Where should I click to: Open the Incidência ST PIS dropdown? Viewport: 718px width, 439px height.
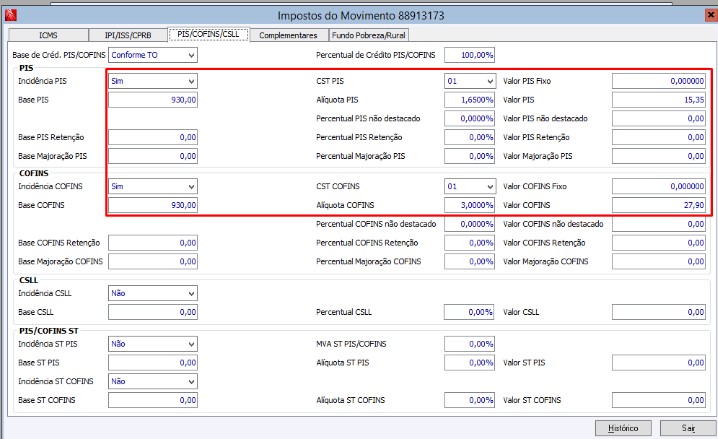(153, 344)
